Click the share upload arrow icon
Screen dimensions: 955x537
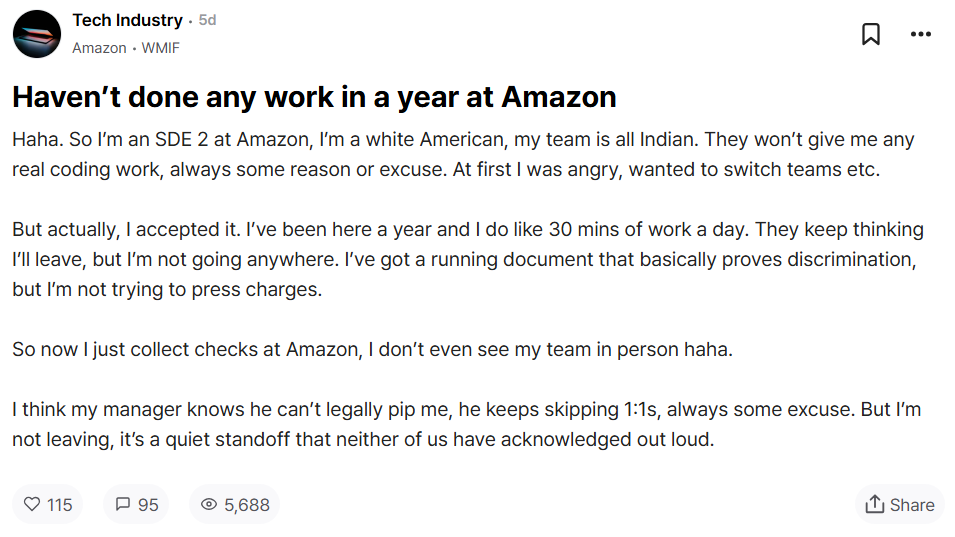tap(875, 504)
